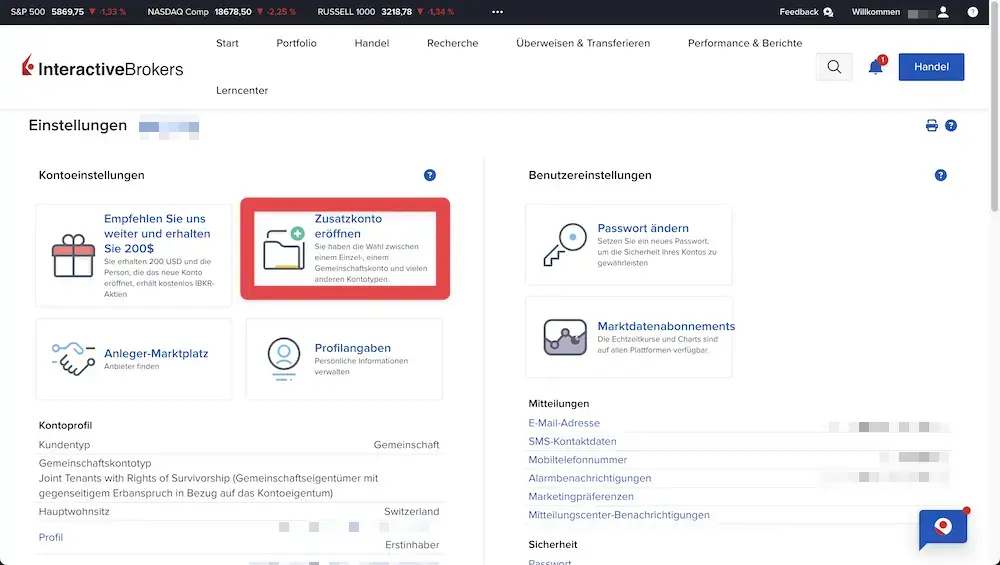The image size is (1000, 565).
Task: Open the Benutzereinstellungen help question mark
Action: [x=941, y=175]
